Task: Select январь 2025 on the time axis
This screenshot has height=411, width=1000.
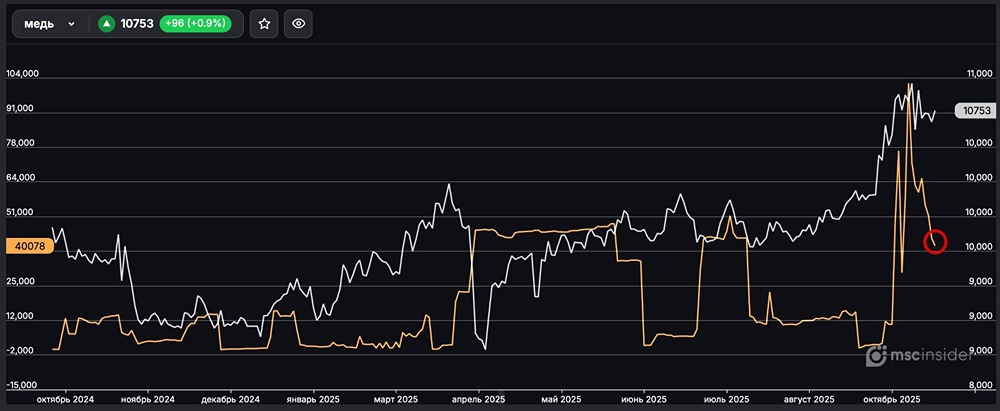Action: pos(313,397)
